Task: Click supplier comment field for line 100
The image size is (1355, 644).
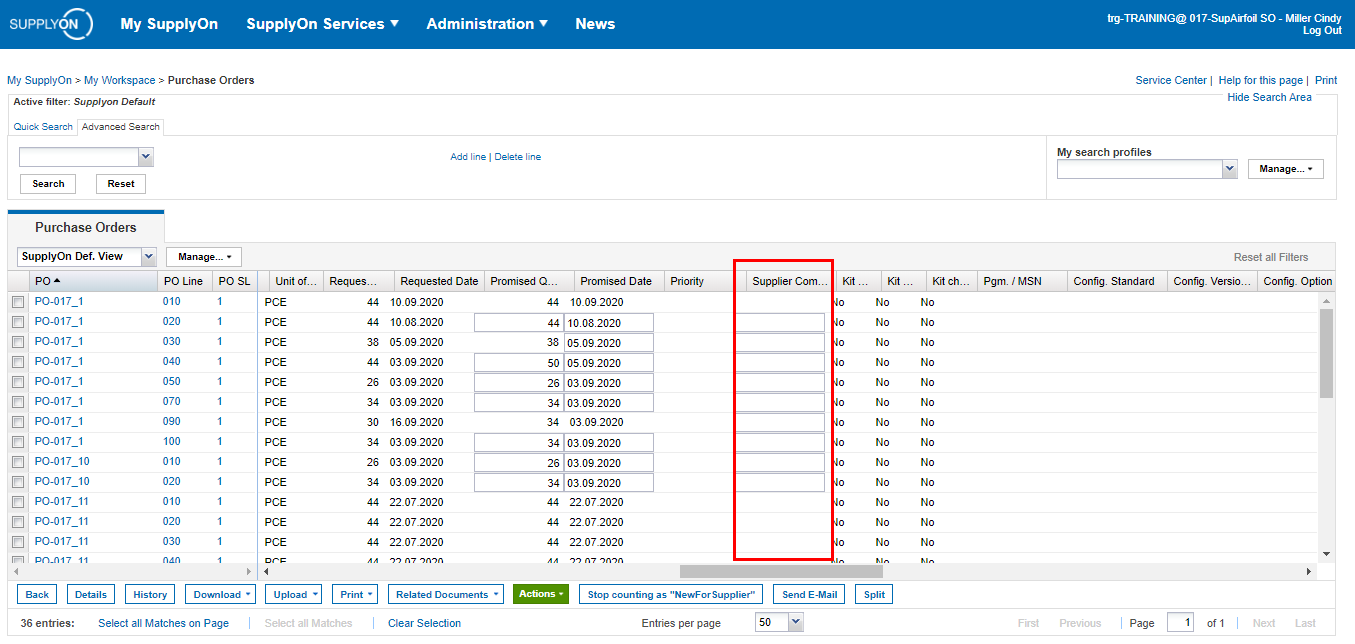Action: (x=780, y=442)
